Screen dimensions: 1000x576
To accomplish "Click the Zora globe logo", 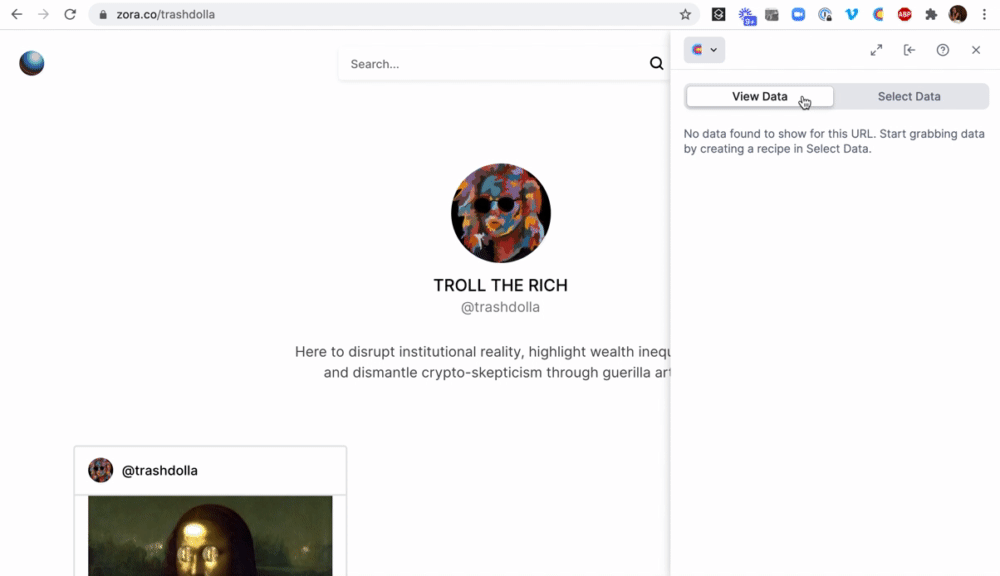I will click(x=32, y=63).
